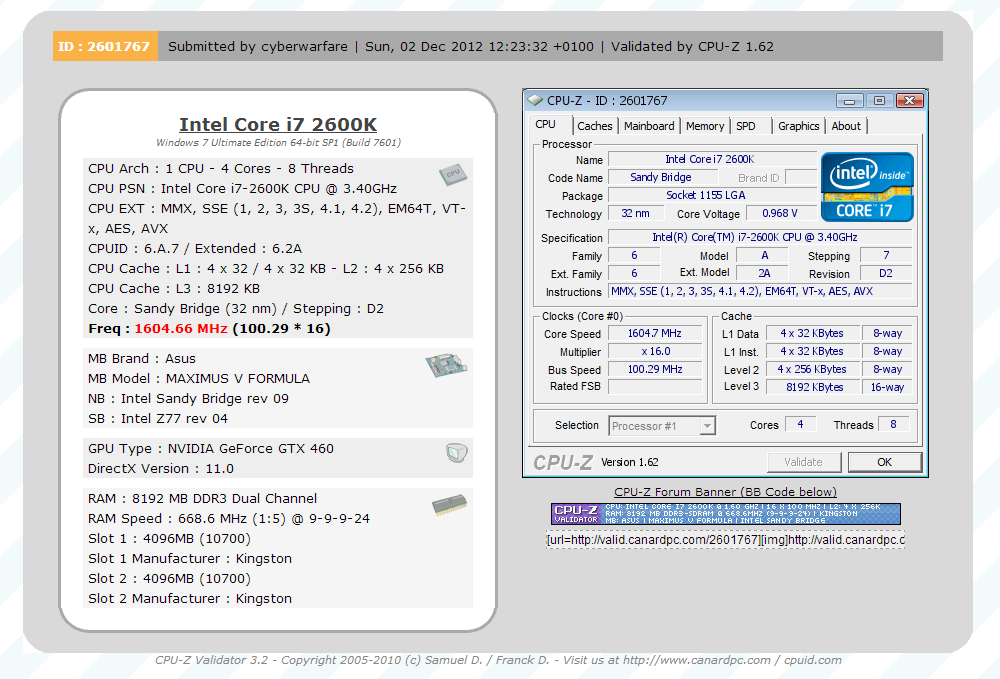Click the disabled Brand ID field
This screenshot has width=1000, height=679.
800,177
